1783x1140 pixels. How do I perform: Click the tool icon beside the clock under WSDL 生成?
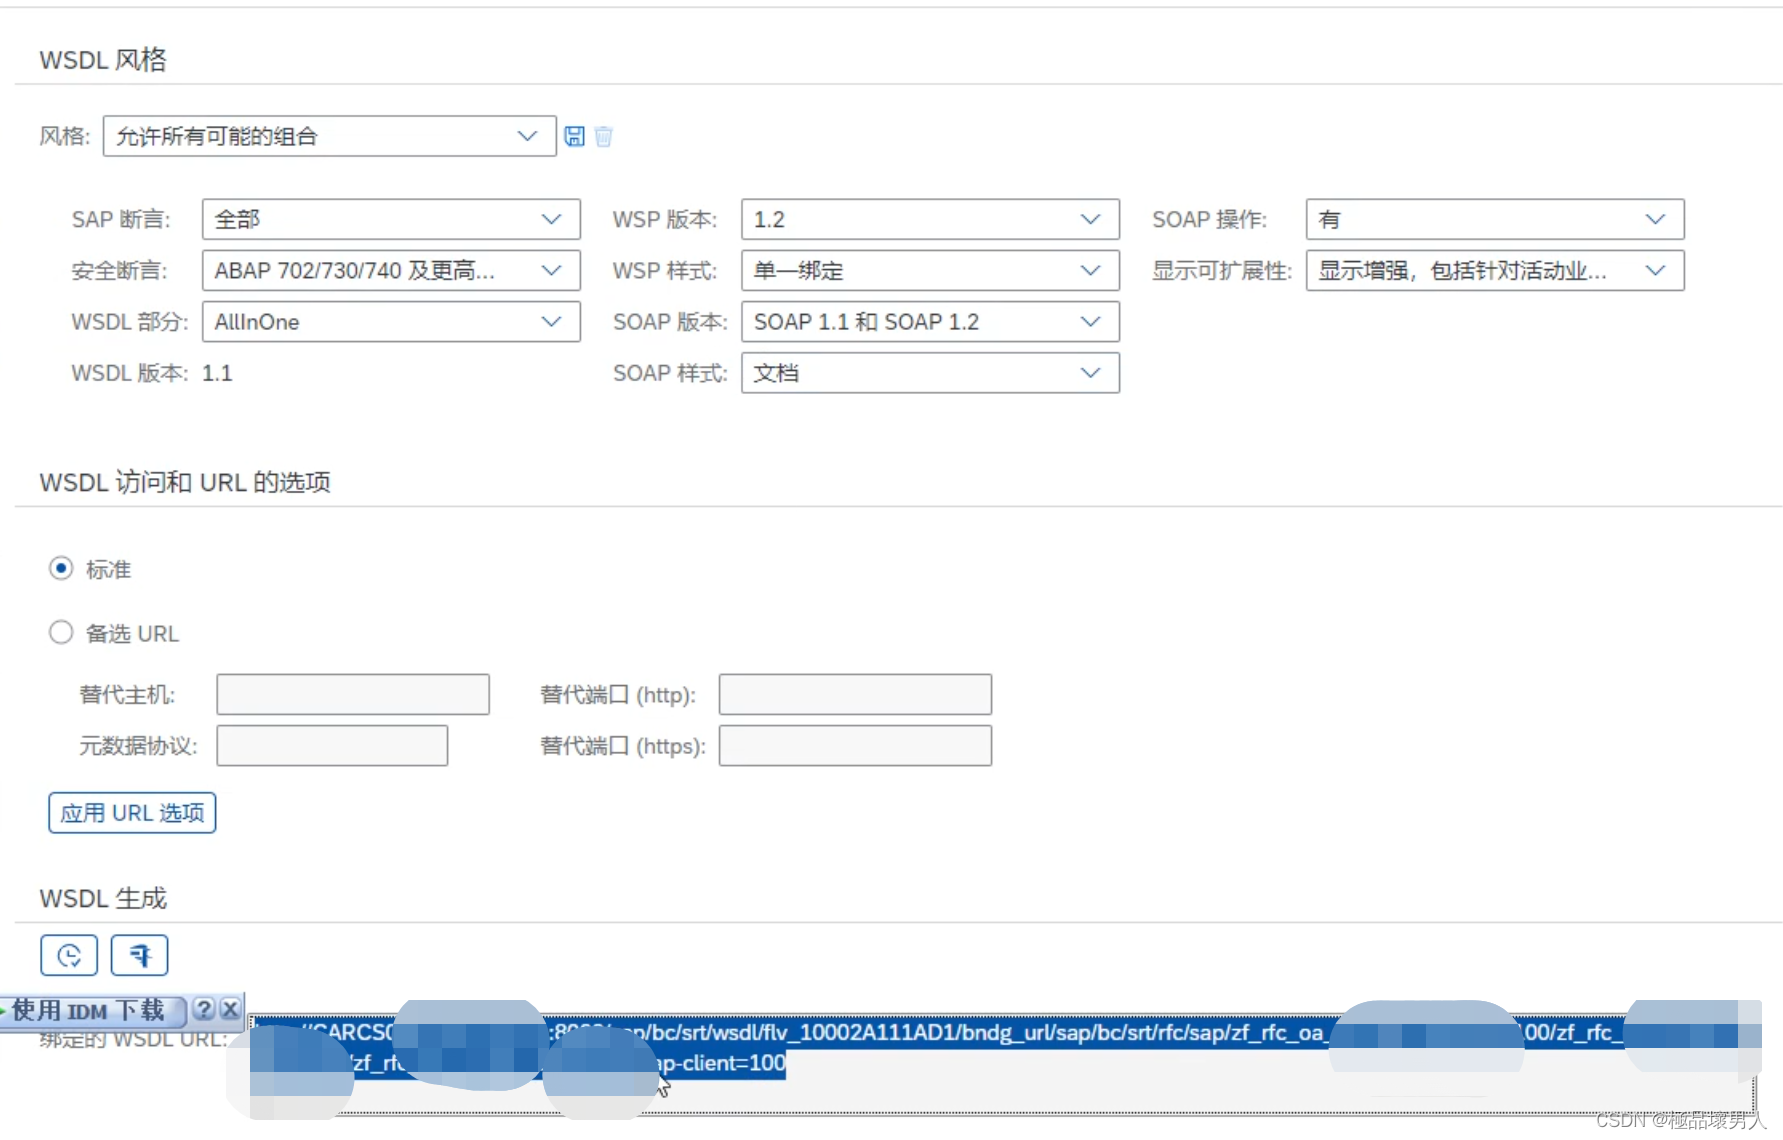click(x=139, y=954)
